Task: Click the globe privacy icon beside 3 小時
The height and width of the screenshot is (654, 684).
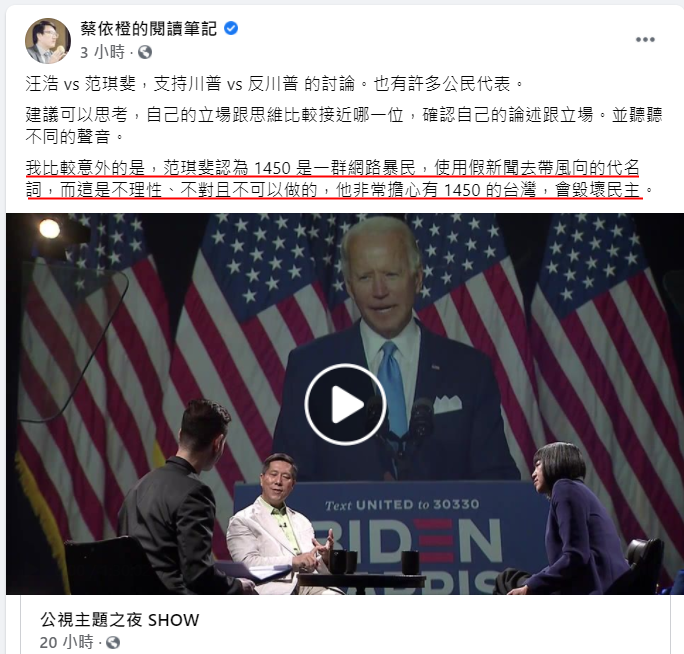Action: (145, 53)
